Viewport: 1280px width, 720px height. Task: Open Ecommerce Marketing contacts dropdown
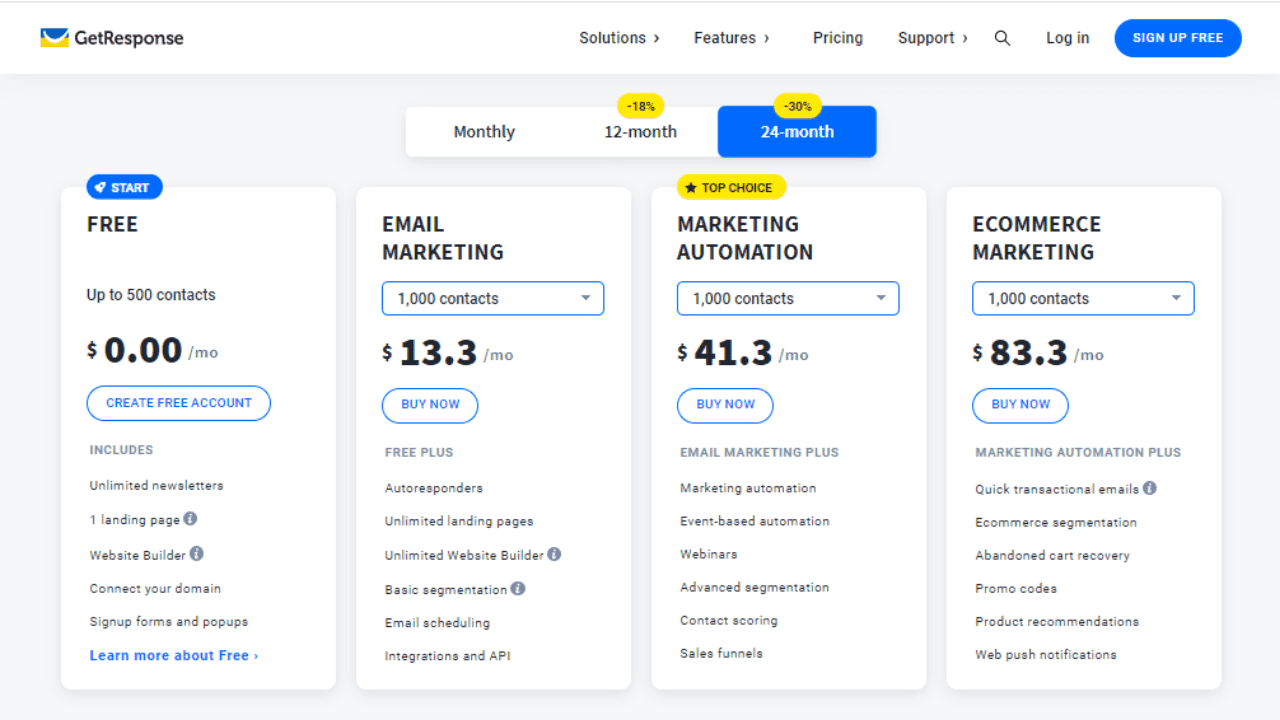(1083, 298)
